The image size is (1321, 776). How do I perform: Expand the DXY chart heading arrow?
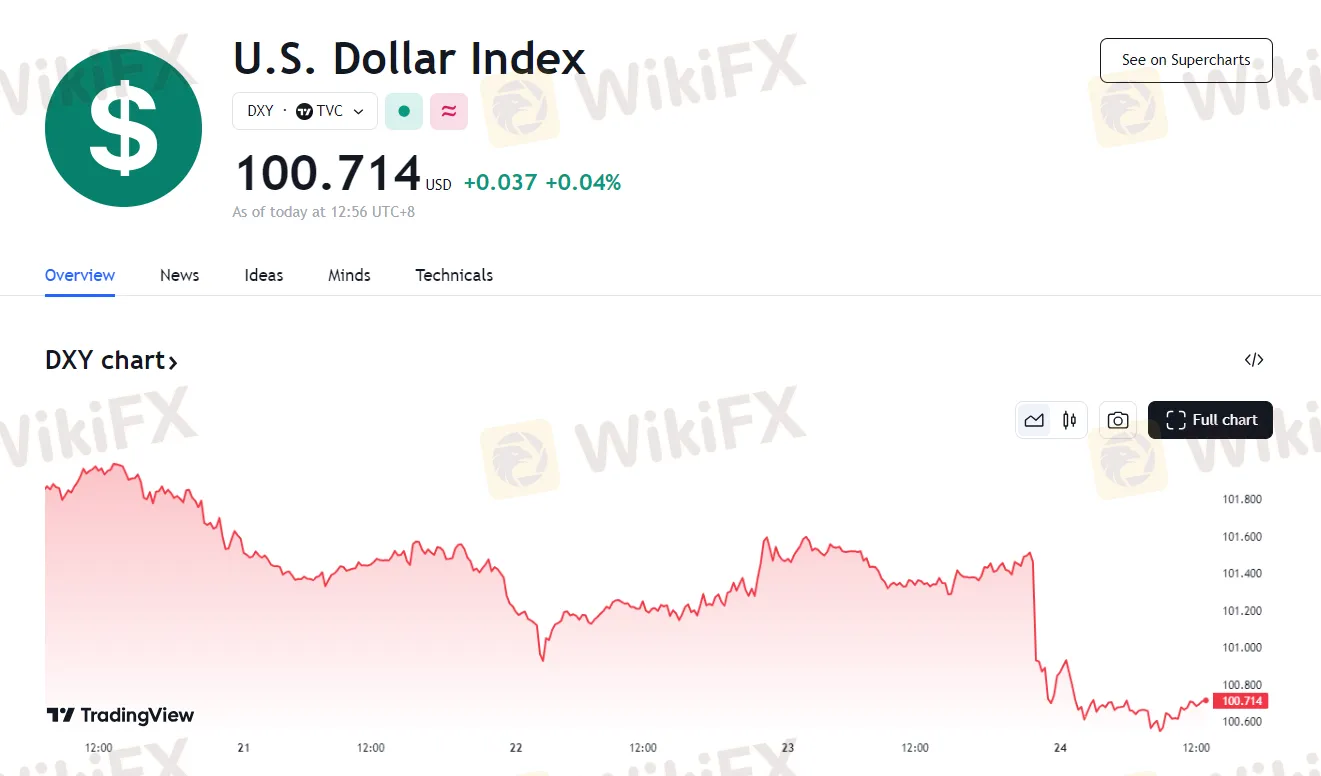coord(173,362)
